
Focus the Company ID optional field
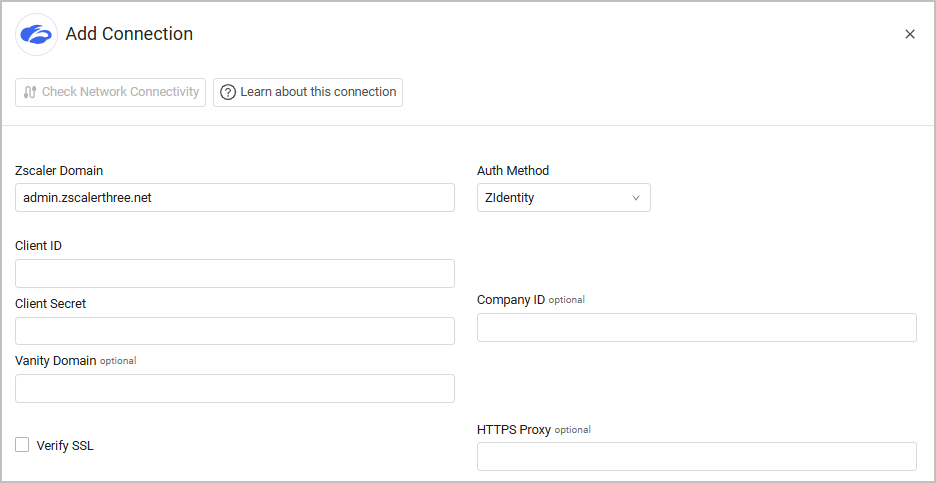[x=696, y=328]
